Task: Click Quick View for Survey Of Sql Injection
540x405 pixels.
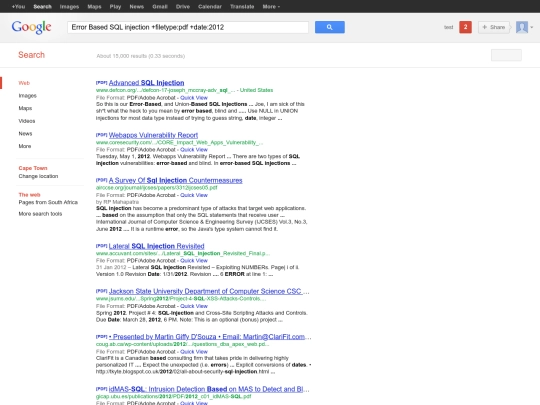Action: pos(194,195)
